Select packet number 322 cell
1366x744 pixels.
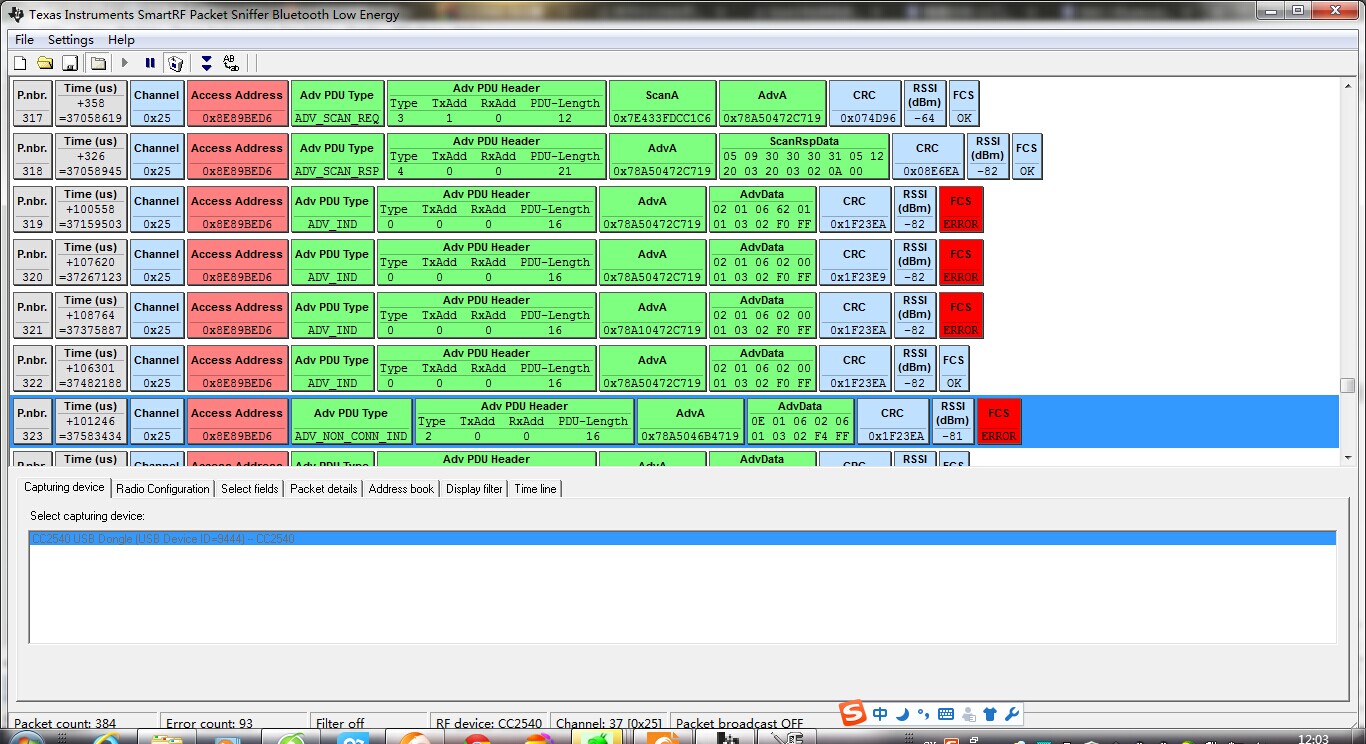coord(33,368)
